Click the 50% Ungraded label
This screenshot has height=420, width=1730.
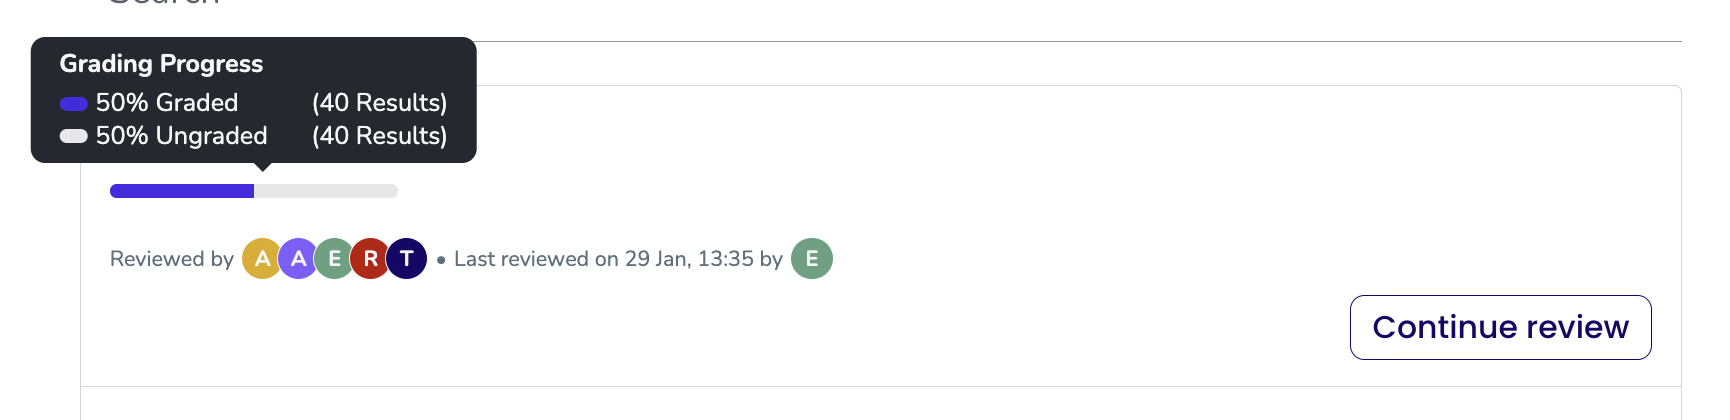(x=181, y=136)
